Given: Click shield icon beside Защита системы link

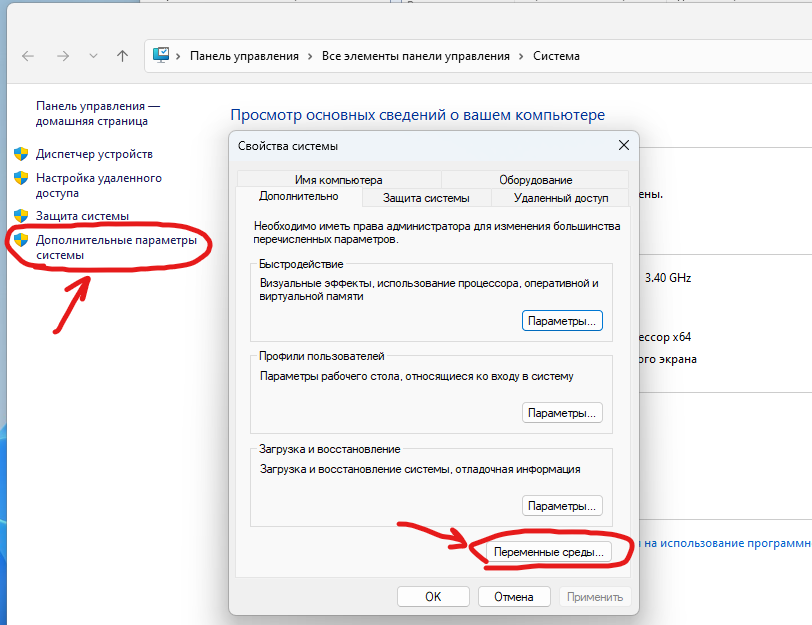Looking at the screenshot, I should [20, 216].
